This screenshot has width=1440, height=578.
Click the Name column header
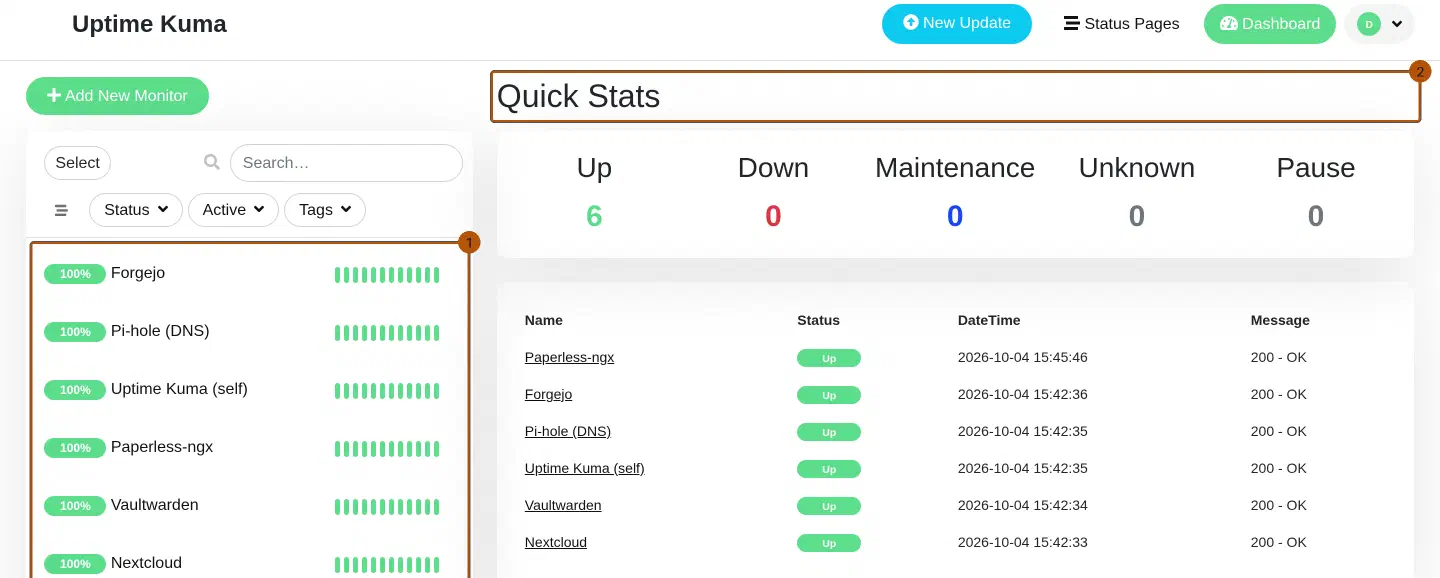[x=543, y=320]
